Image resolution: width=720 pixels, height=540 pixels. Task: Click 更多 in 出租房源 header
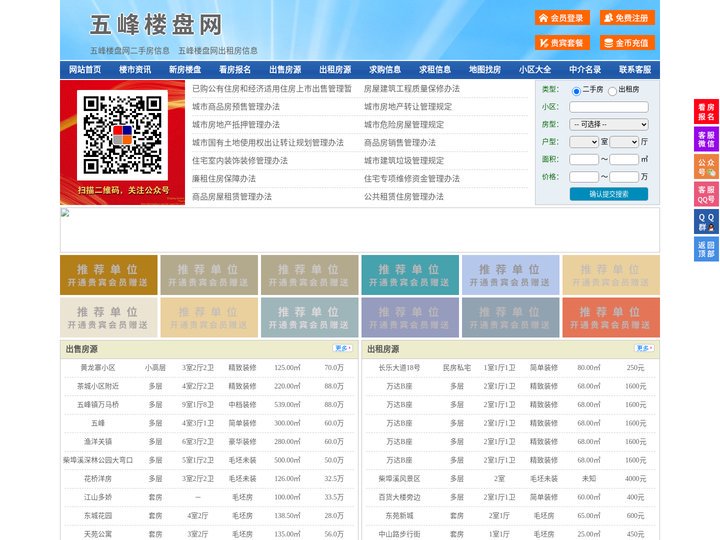pyautogui.click(x=644, y=349)
